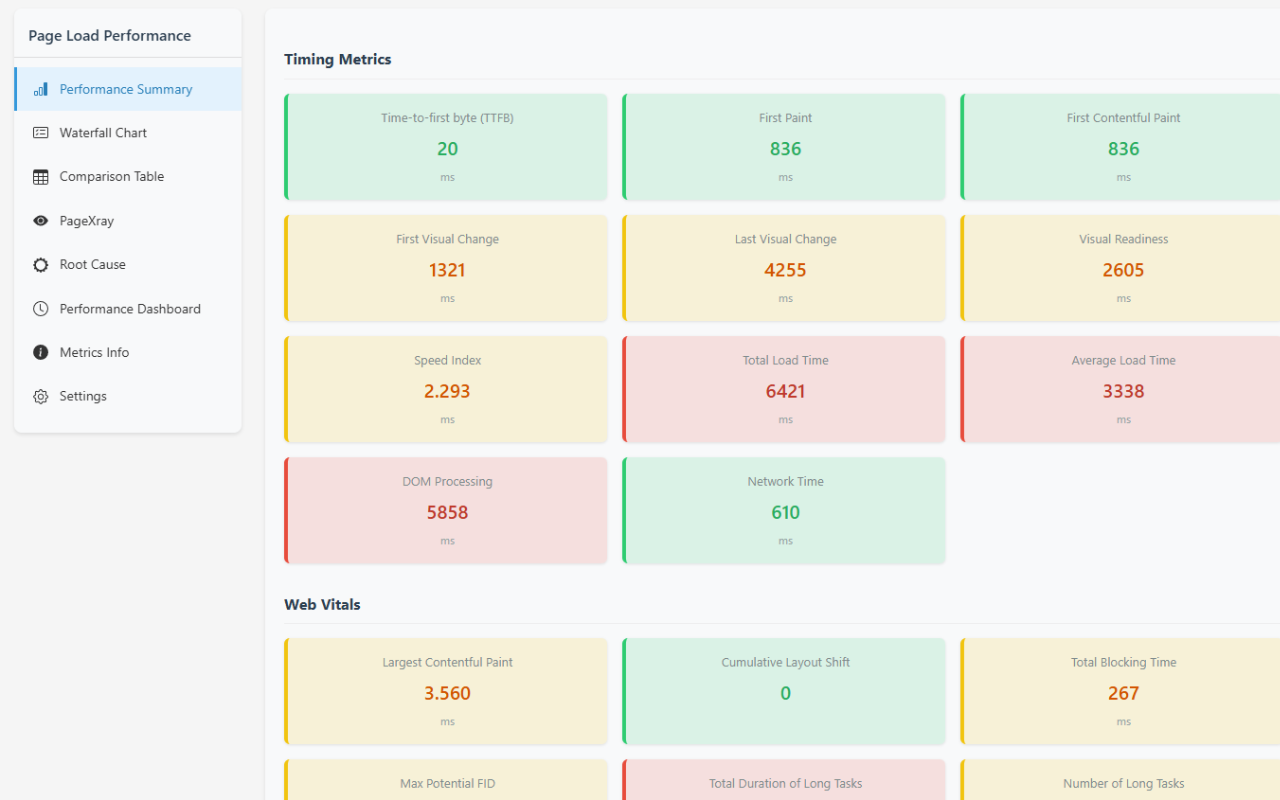Select the Total Load Time card
The width and height of the screenshot is (1280, 800).
pos(784,389)
